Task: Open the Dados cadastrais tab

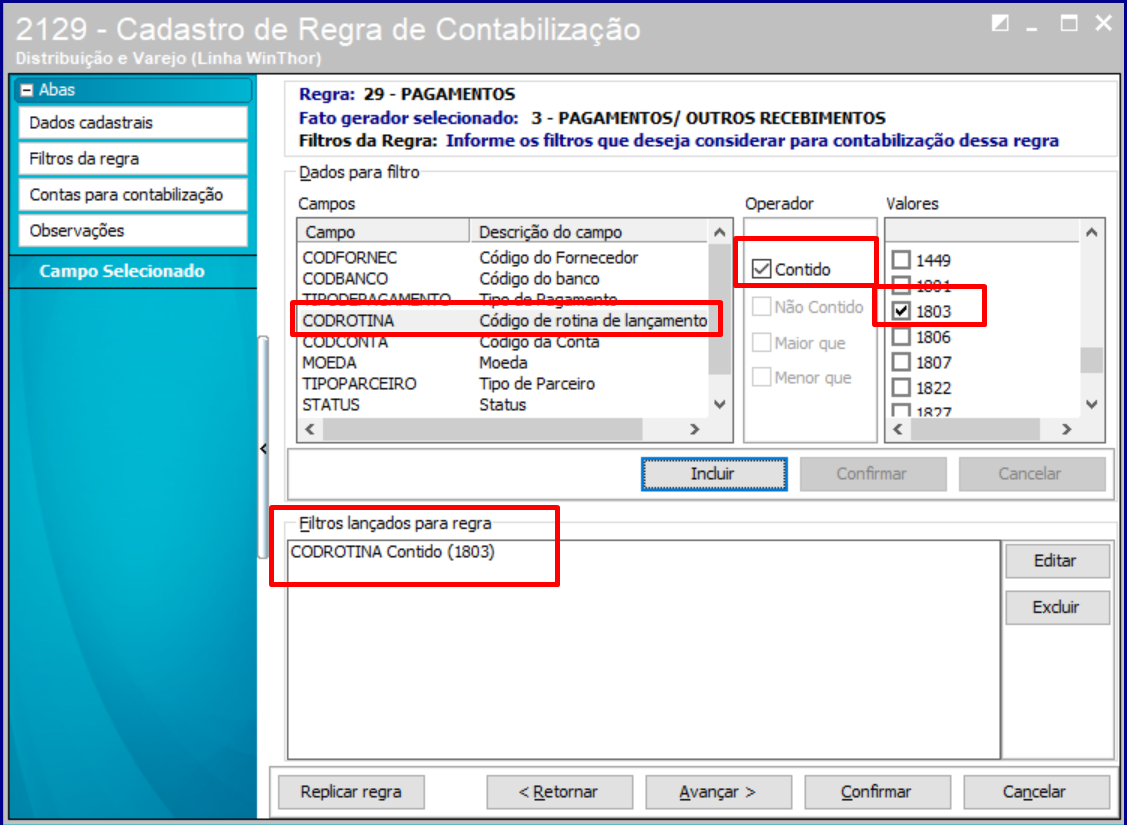Action: pos(133,123)
